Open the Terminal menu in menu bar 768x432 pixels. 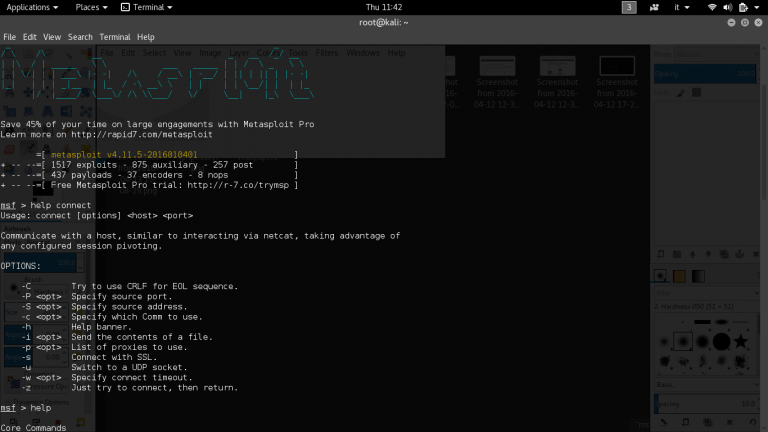(x=115, y=37)
